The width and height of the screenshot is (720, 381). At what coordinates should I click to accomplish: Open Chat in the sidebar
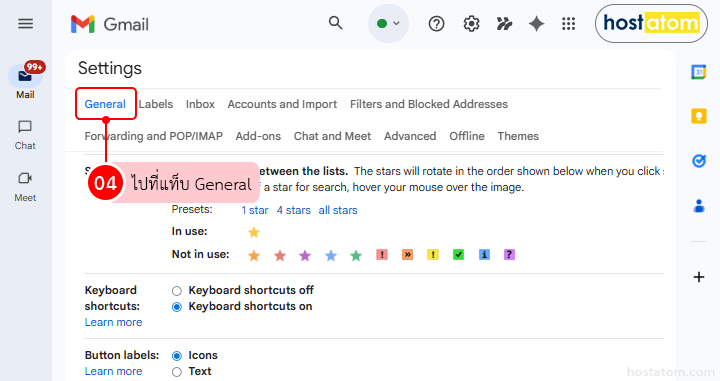(x=25, y=134)
